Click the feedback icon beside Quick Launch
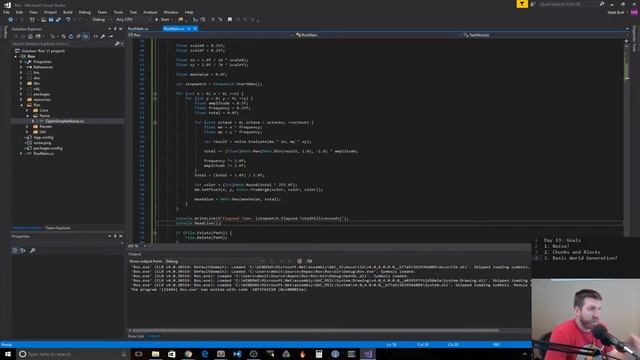The image size is (640, 360). [x=533, y=4]
